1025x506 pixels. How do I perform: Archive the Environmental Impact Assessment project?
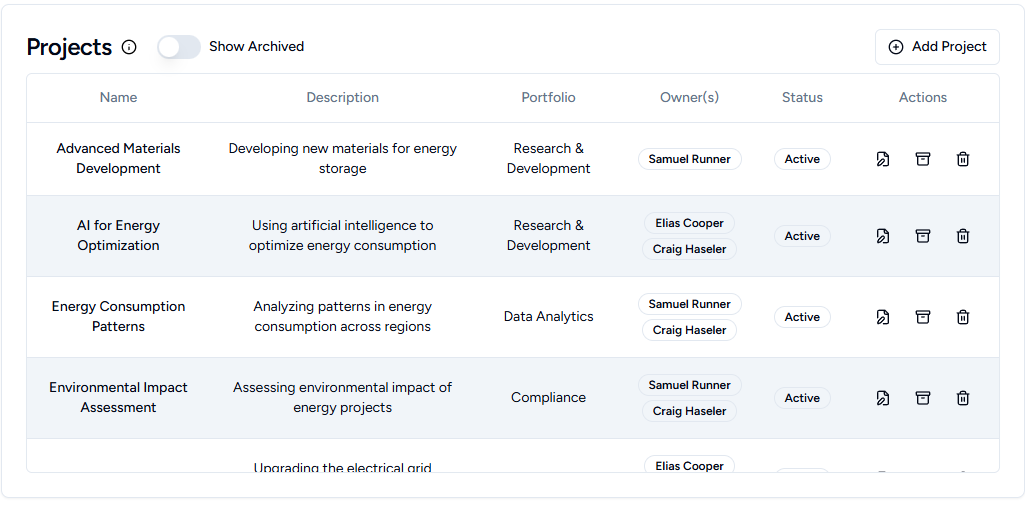pyautogui.click(x=923, y=398)
